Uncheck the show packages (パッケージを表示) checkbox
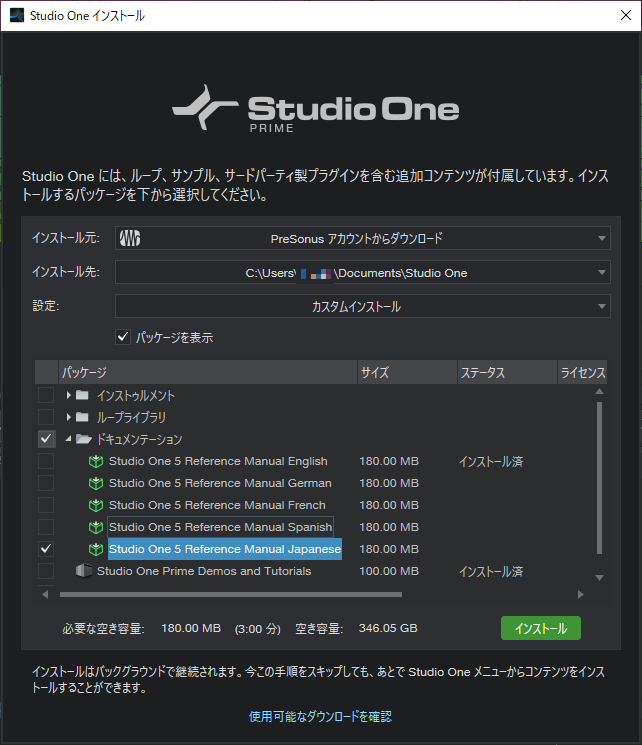Viewport: 642px width, 745px height. 123,337
